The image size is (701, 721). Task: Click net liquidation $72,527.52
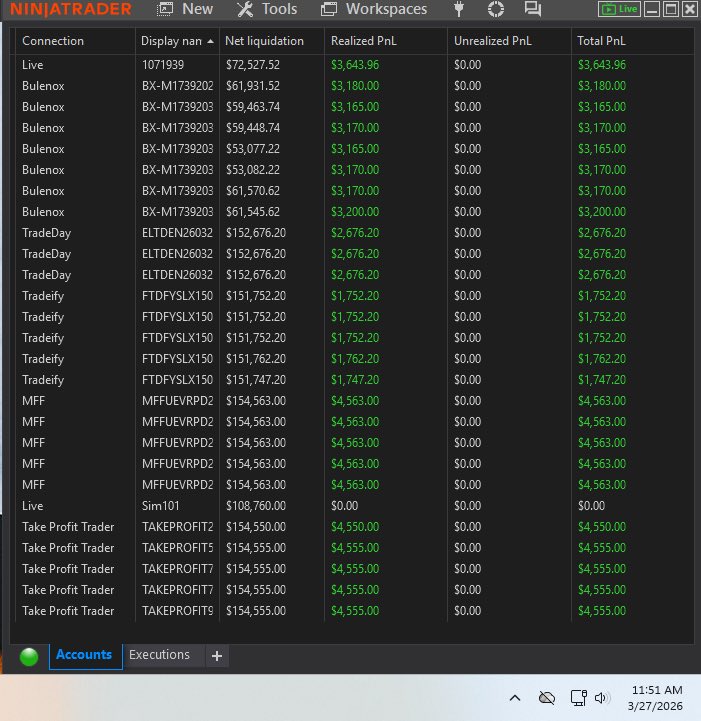tap(252, 65)
